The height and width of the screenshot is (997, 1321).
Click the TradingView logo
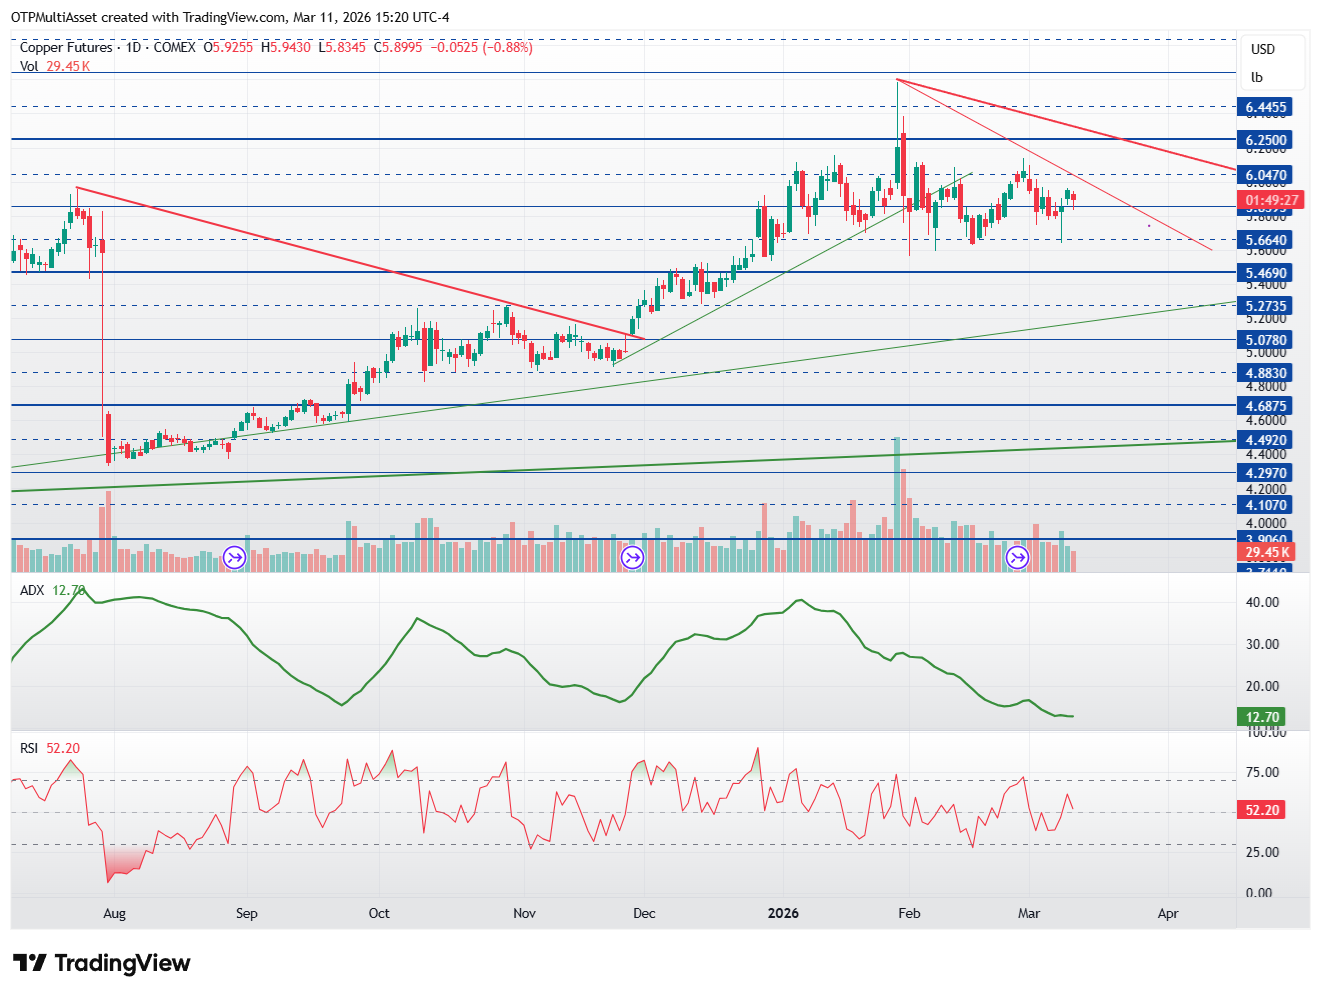click(x=102, y=963)
